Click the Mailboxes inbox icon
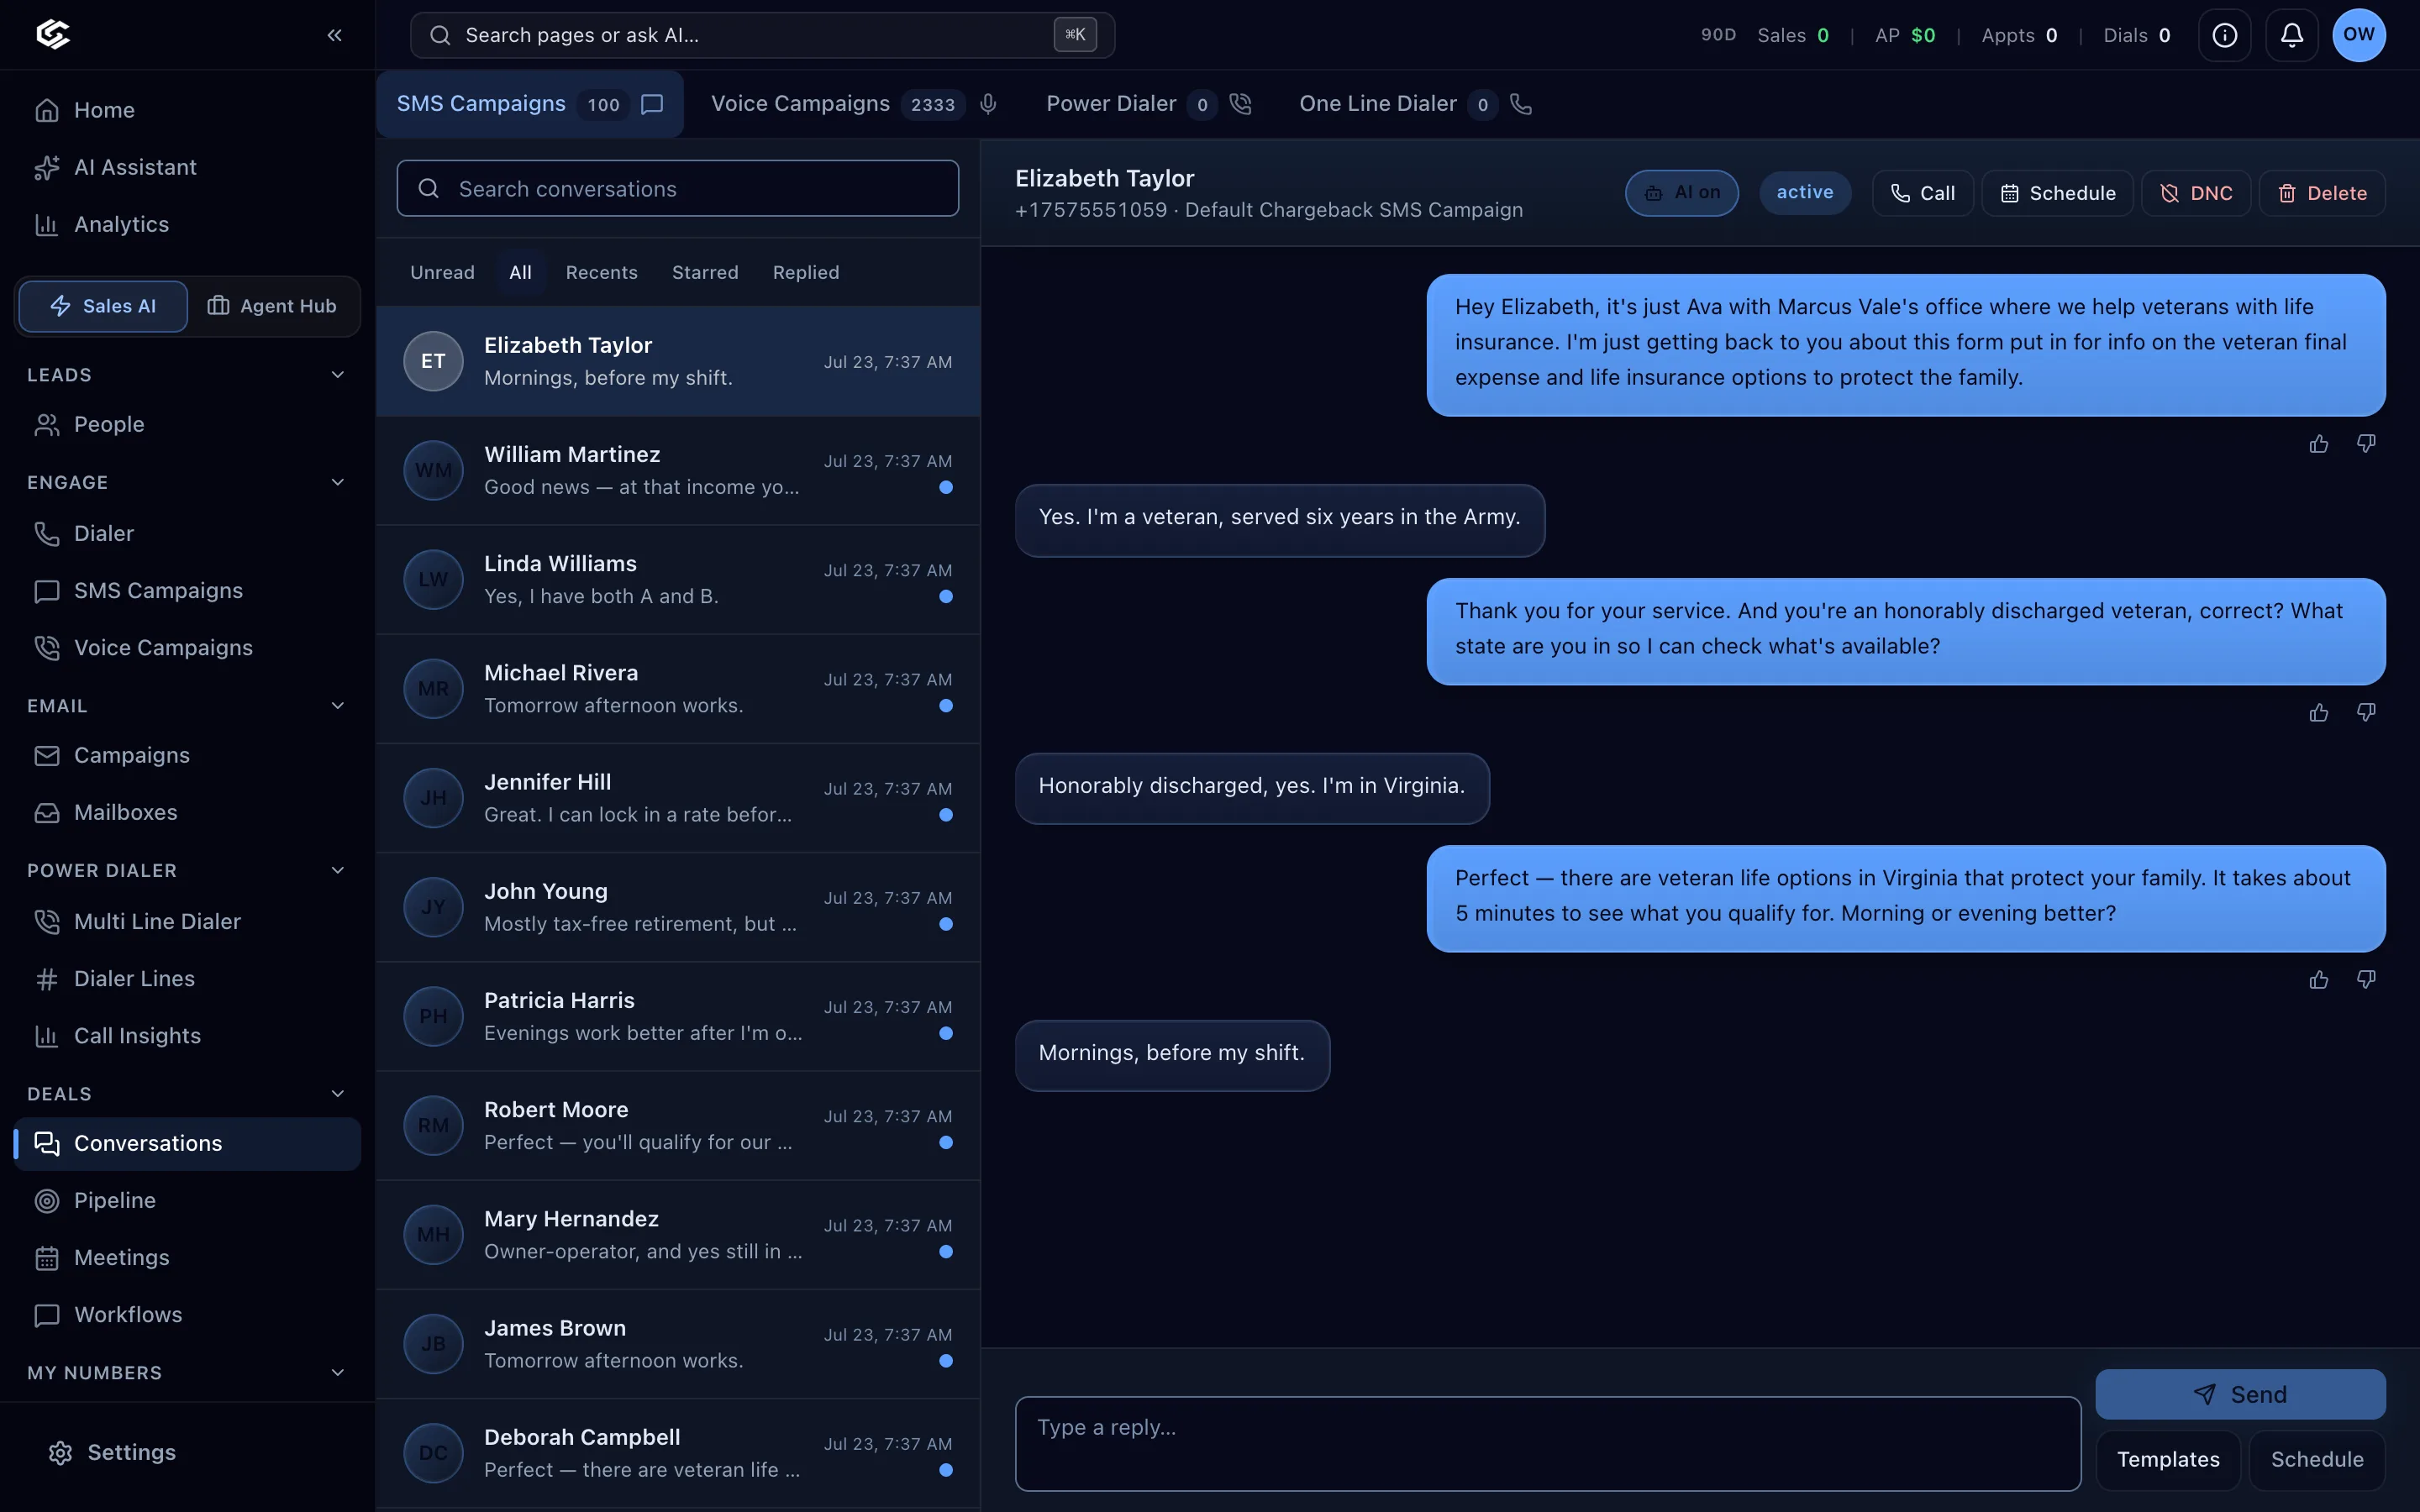Screen dimensions: 2420x1512 47,812
